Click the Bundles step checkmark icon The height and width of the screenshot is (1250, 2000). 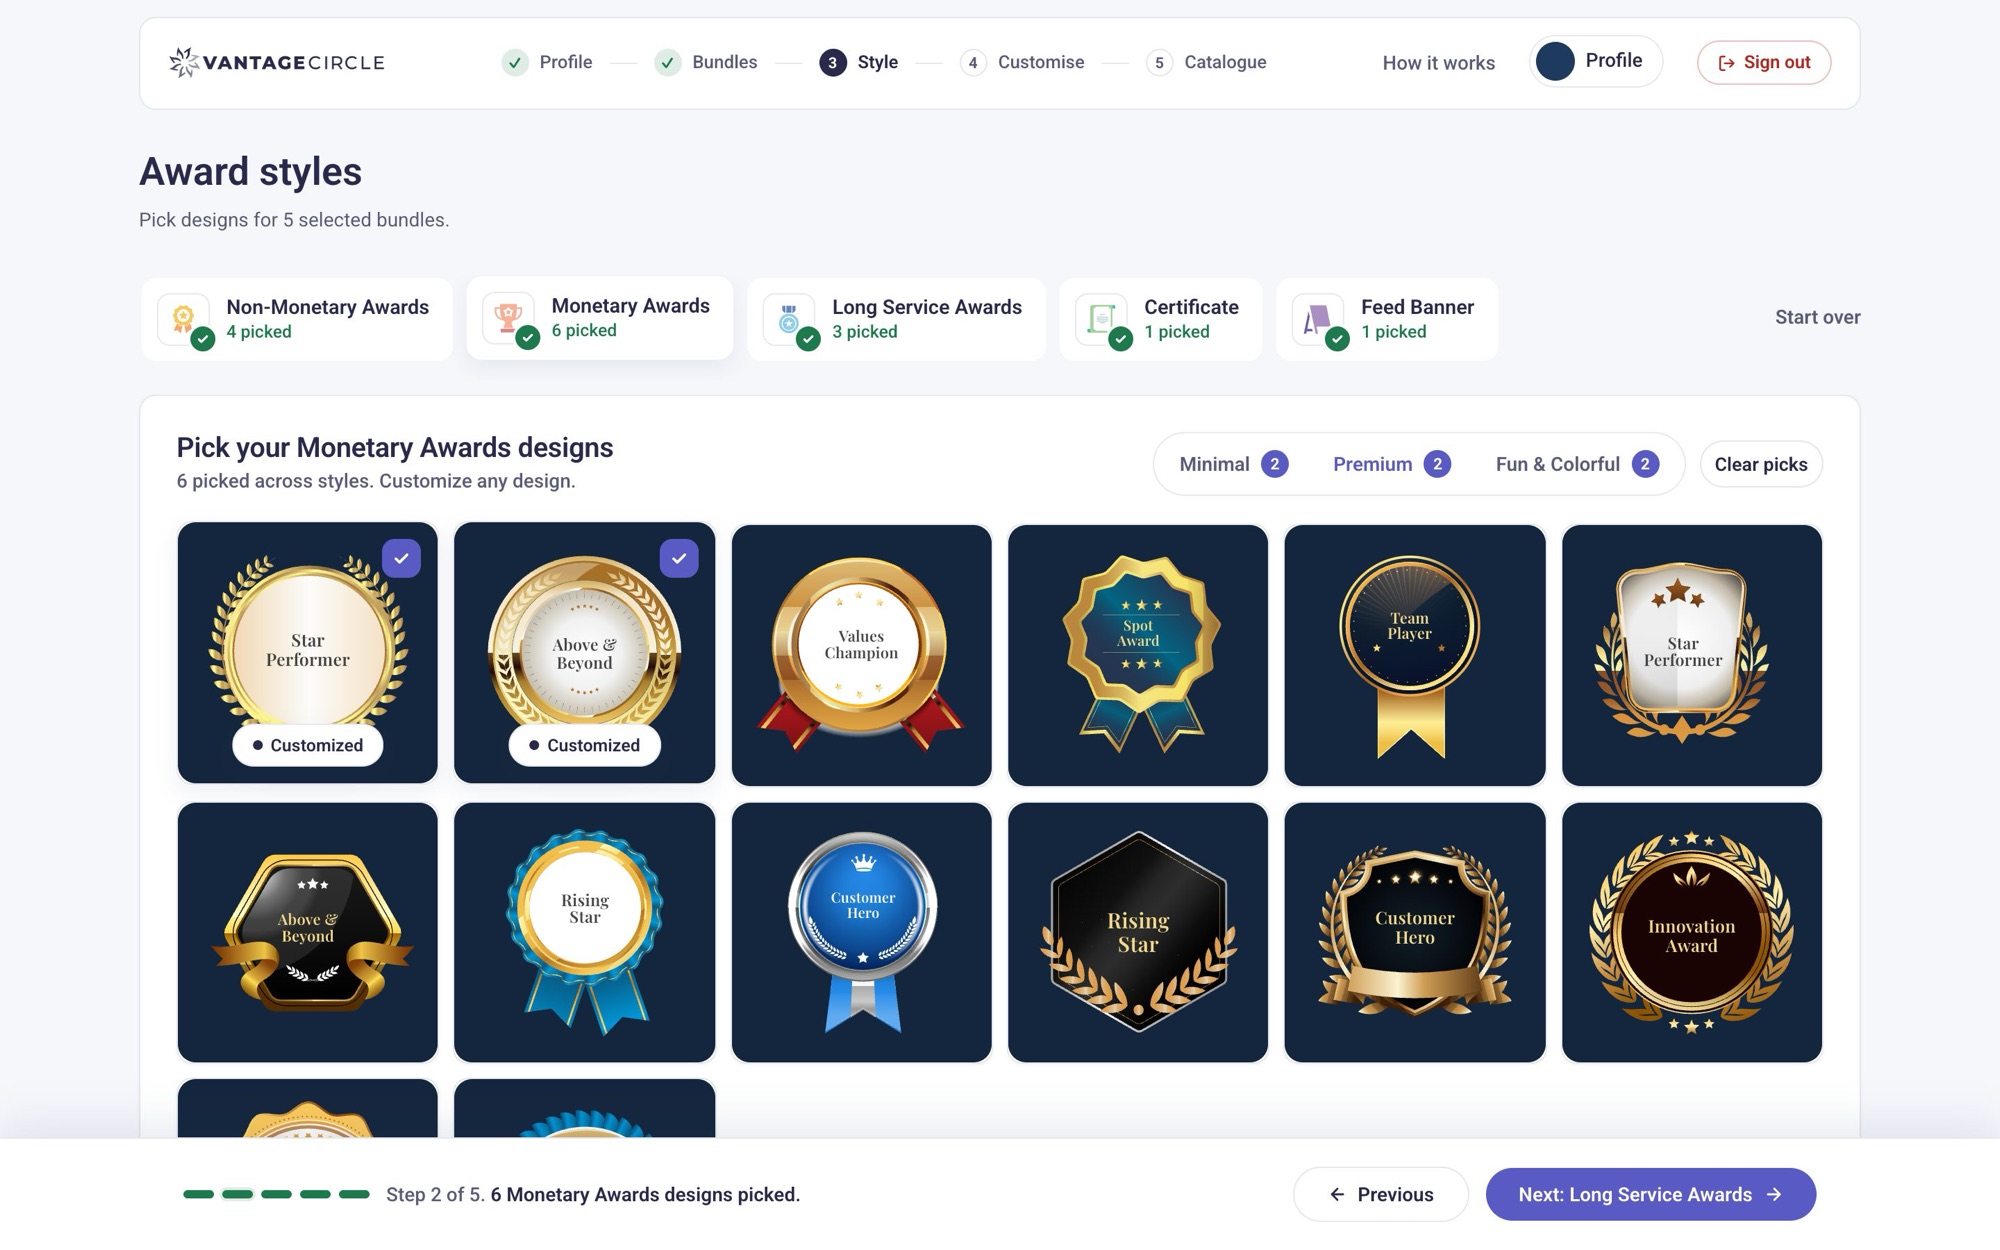668,62
